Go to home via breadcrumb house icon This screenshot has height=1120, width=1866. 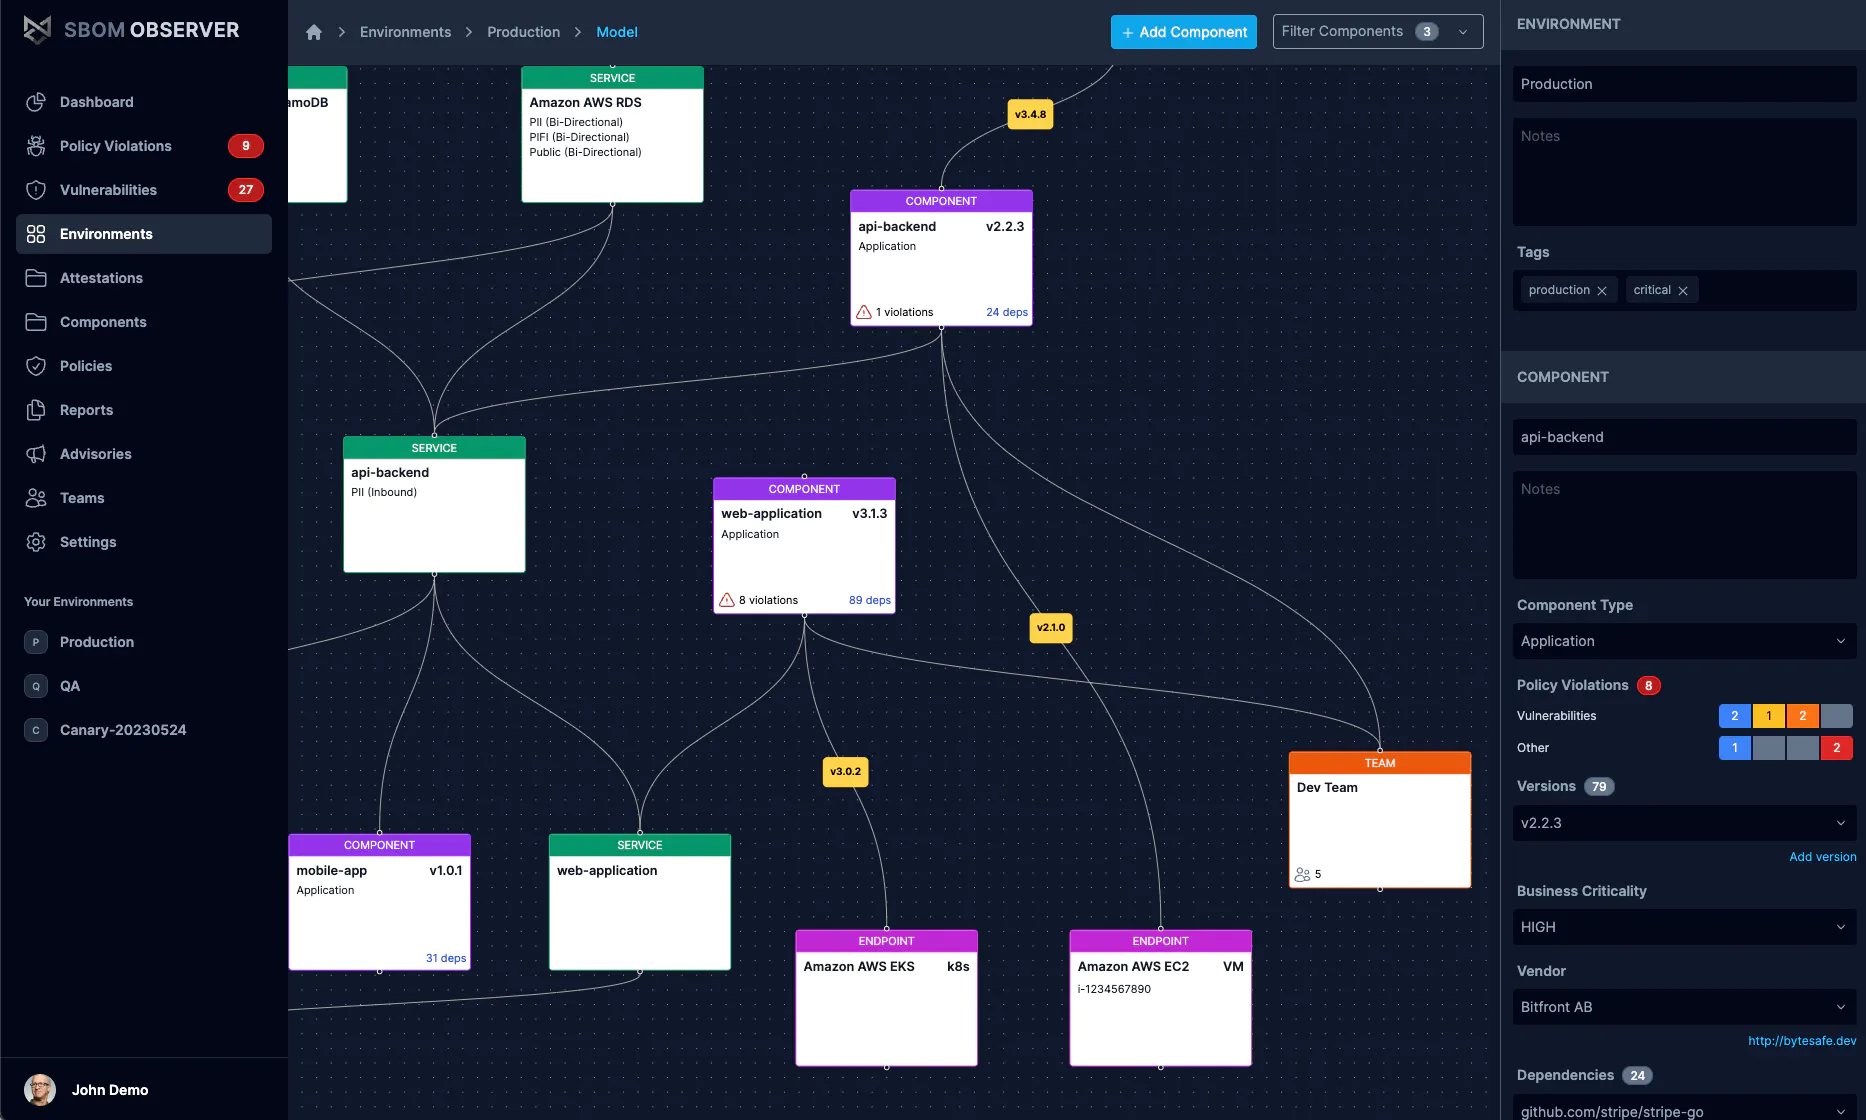314,32
